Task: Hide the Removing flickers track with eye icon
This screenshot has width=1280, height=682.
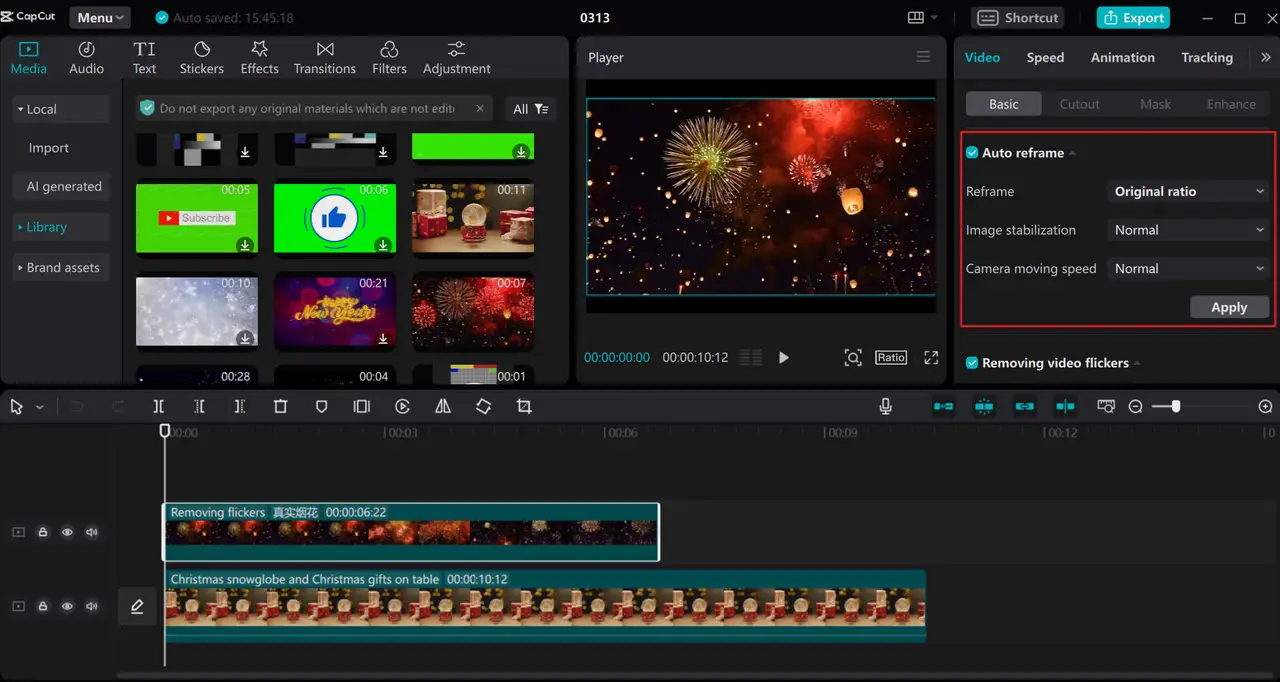Action: [67, 532]
